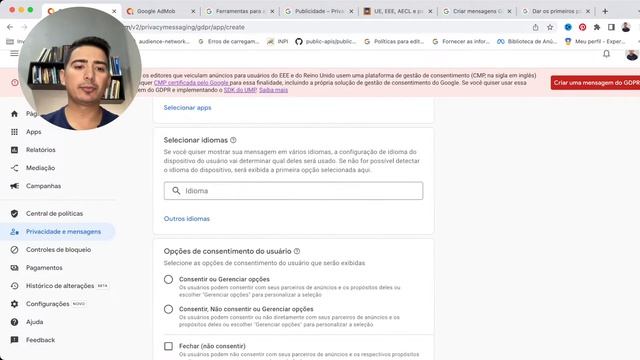Viewport: 640px width, 360px height.
Task: Click the browser back arrow
Action: click(x=10, y=27)
